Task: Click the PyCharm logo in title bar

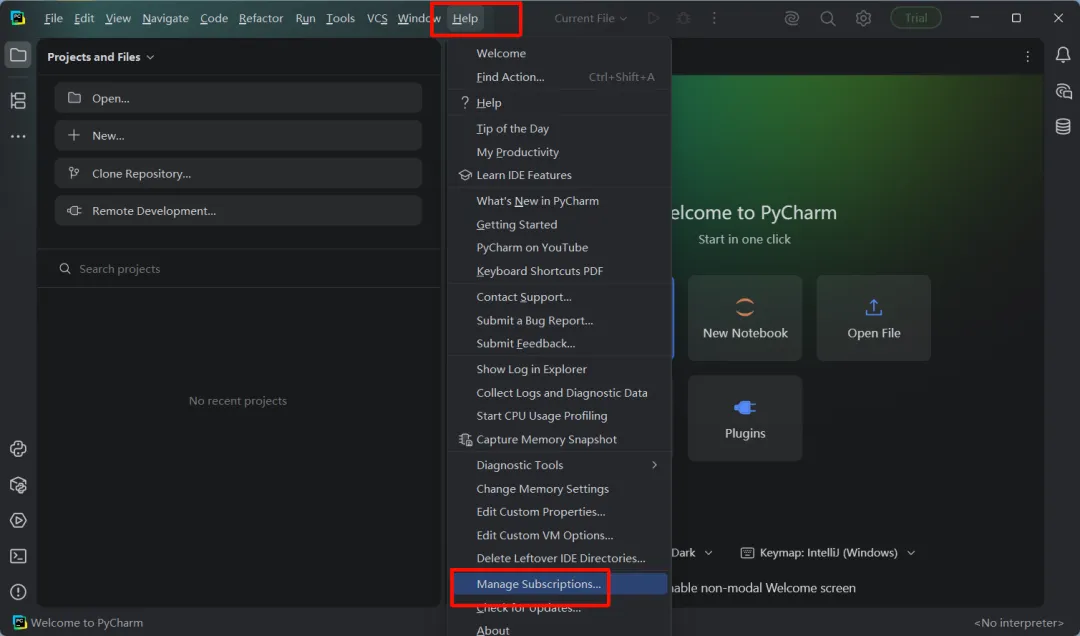Action: point(18,18)
